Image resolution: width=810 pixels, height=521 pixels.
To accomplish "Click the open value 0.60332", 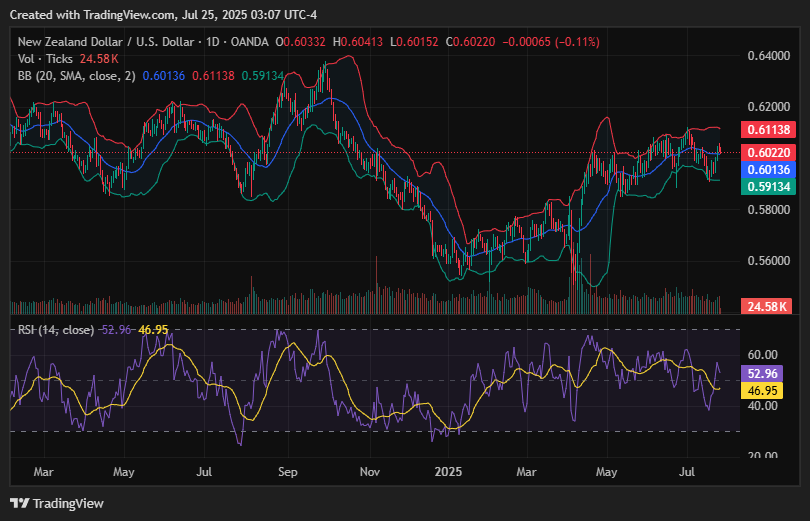I will click(x=304, y=42).
